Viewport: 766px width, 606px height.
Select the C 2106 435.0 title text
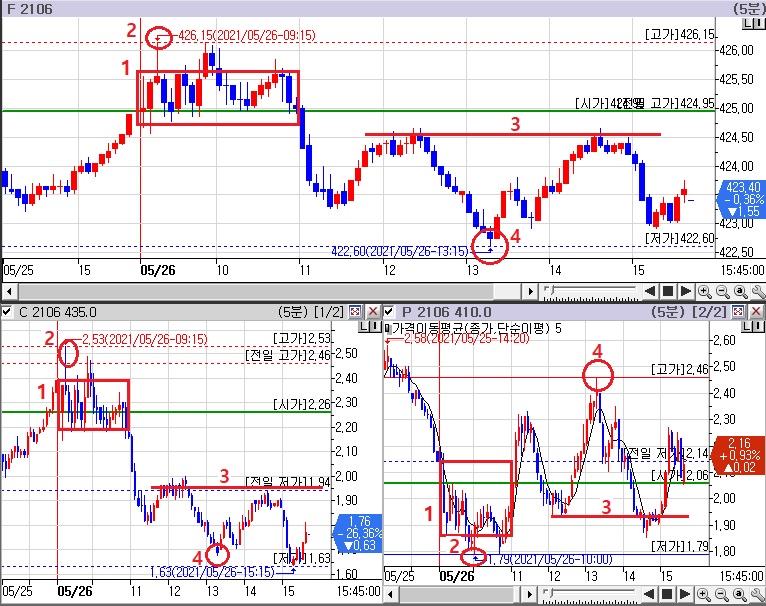pos(58,312)
